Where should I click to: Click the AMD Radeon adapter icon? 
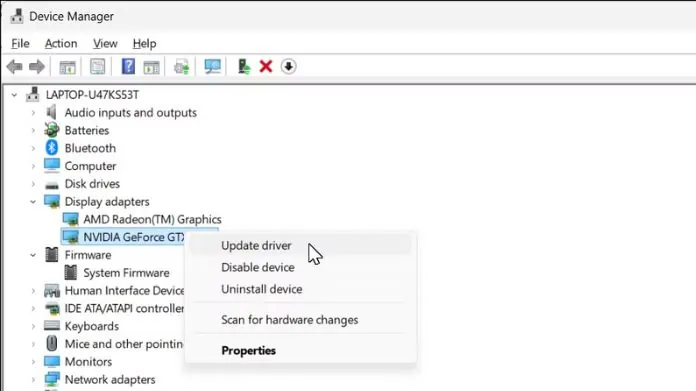click(71, 219)
